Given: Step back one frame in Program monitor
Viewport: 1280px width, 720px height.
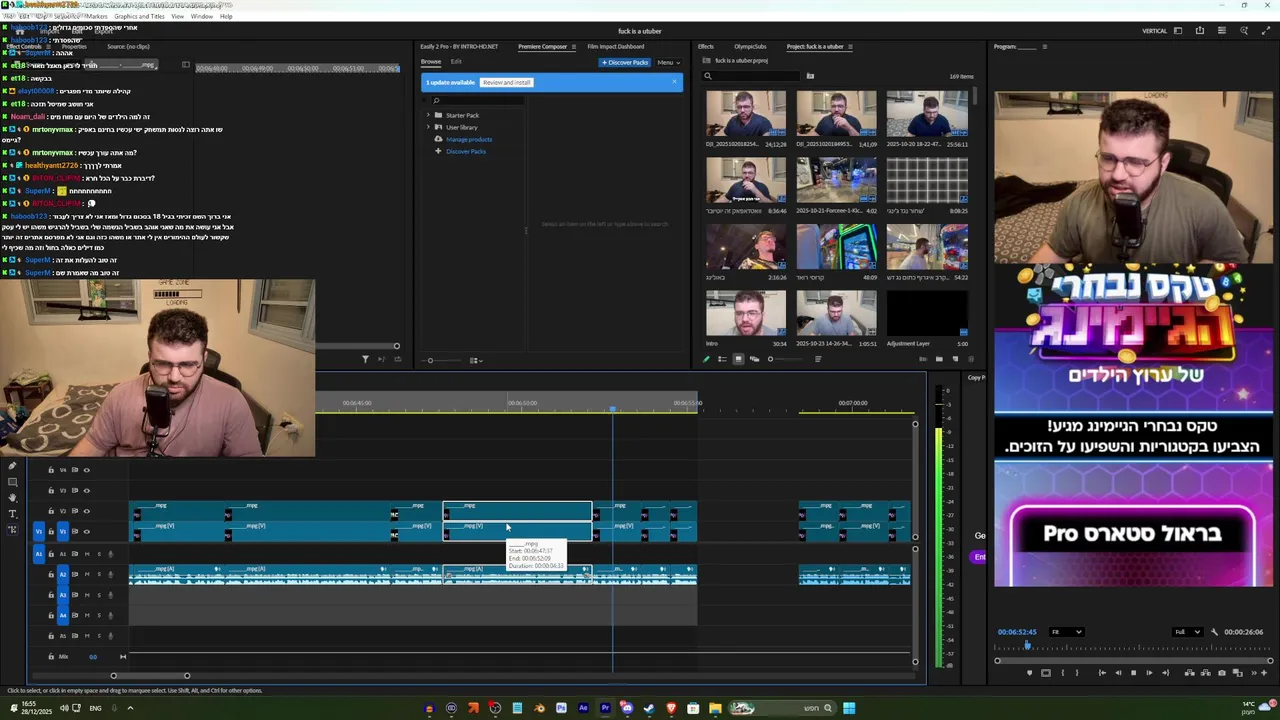Looking at the screenshot, I should click(1118, 673).
